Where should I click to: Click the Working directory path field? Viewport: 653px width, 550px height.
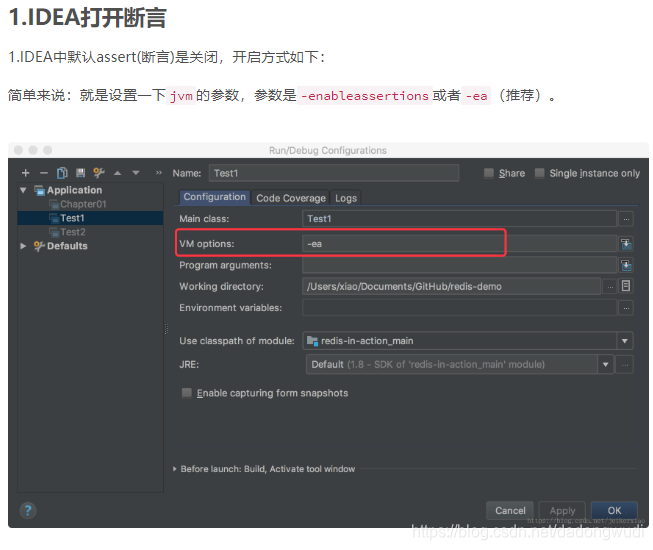[451, 286]
